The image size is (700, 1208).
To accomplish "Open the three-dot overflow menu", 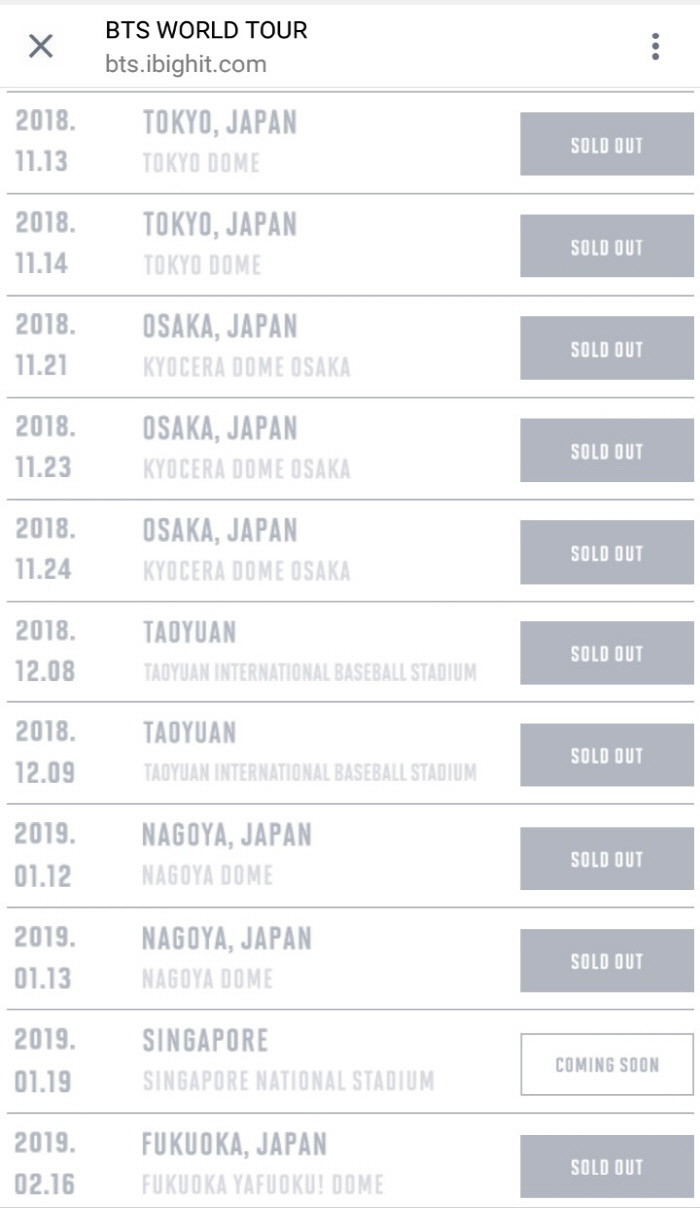I will 655,46.
